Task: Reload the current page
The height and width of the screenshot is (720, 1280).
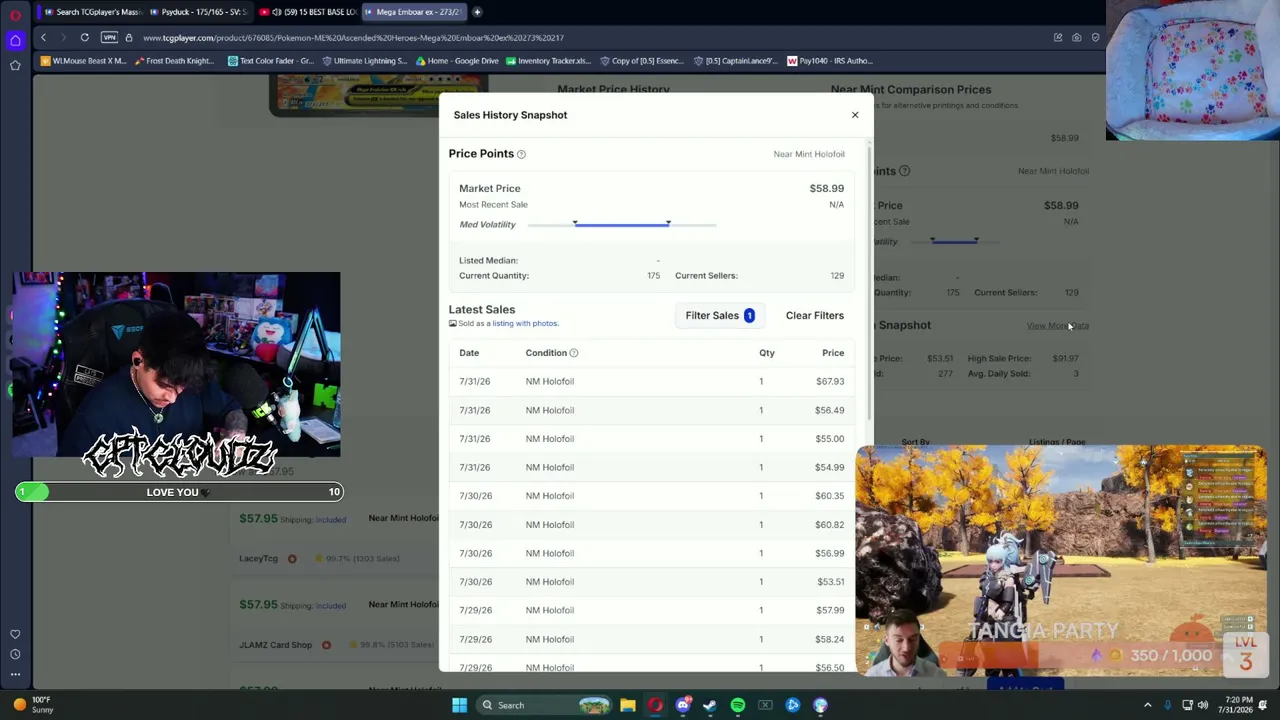Action: pos(85,38)
